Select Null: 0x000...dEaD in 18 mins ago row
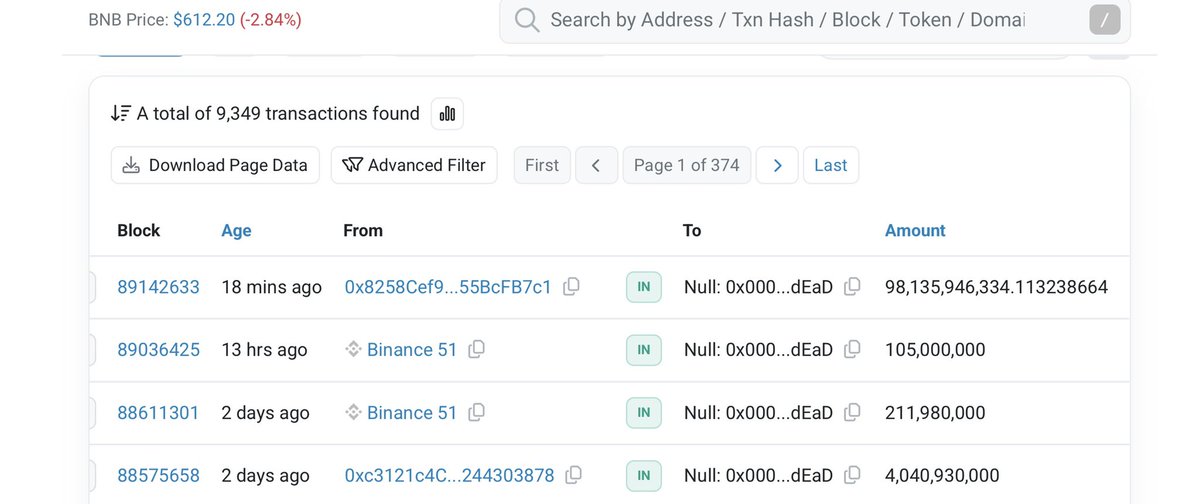 pyautogui.click(x=758, y=287)
